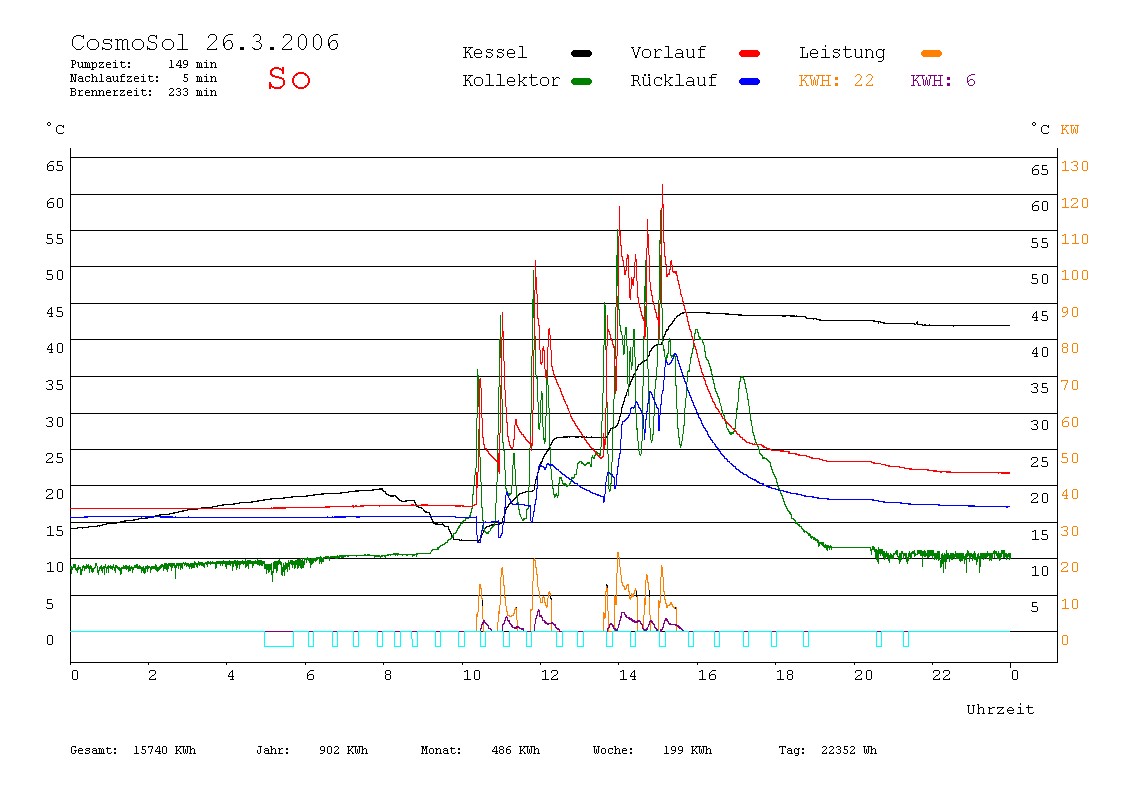This screenshot has width=1148, height=812.
Task: Pick the orange Leistung legend swatch
Action: [931, 53]
